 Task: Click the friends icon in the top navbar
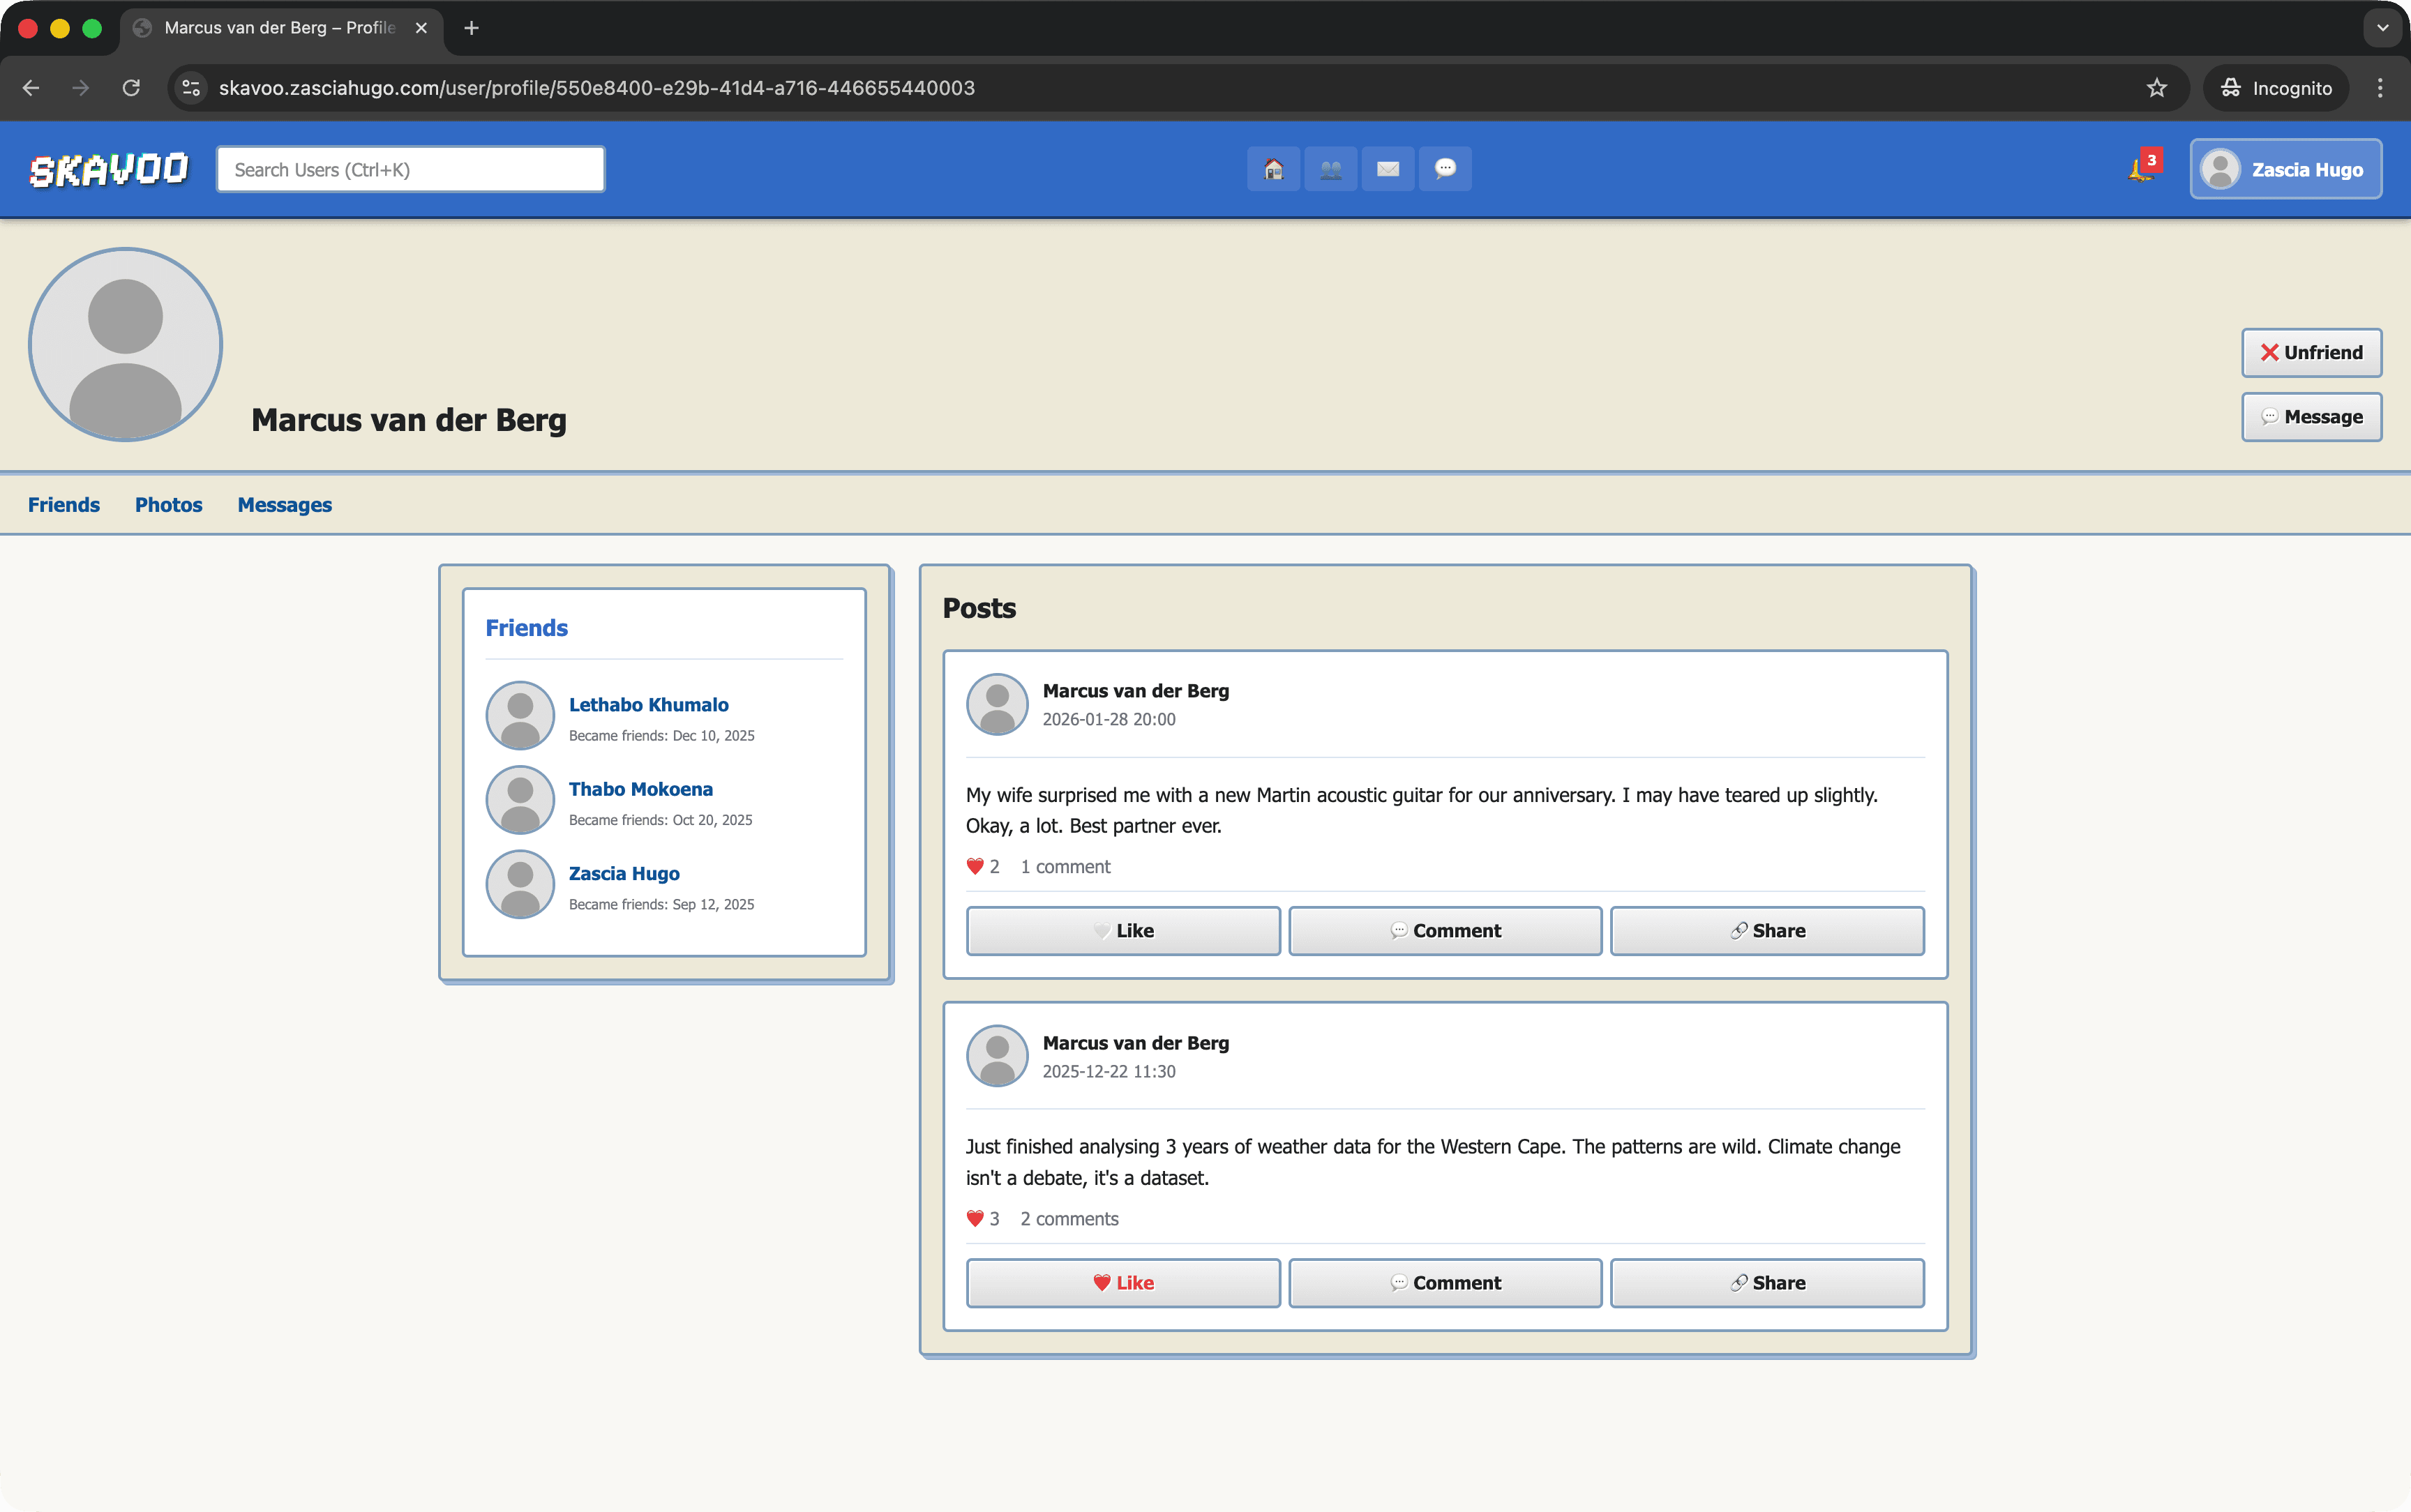pyautogui.click(x=1331, y=168)
